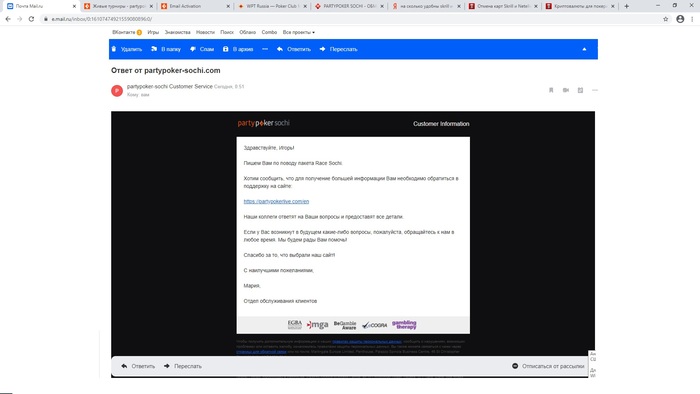Screen dimensions: 700x394
Task: Go forward in browser
Action: [x=19, y=19]
